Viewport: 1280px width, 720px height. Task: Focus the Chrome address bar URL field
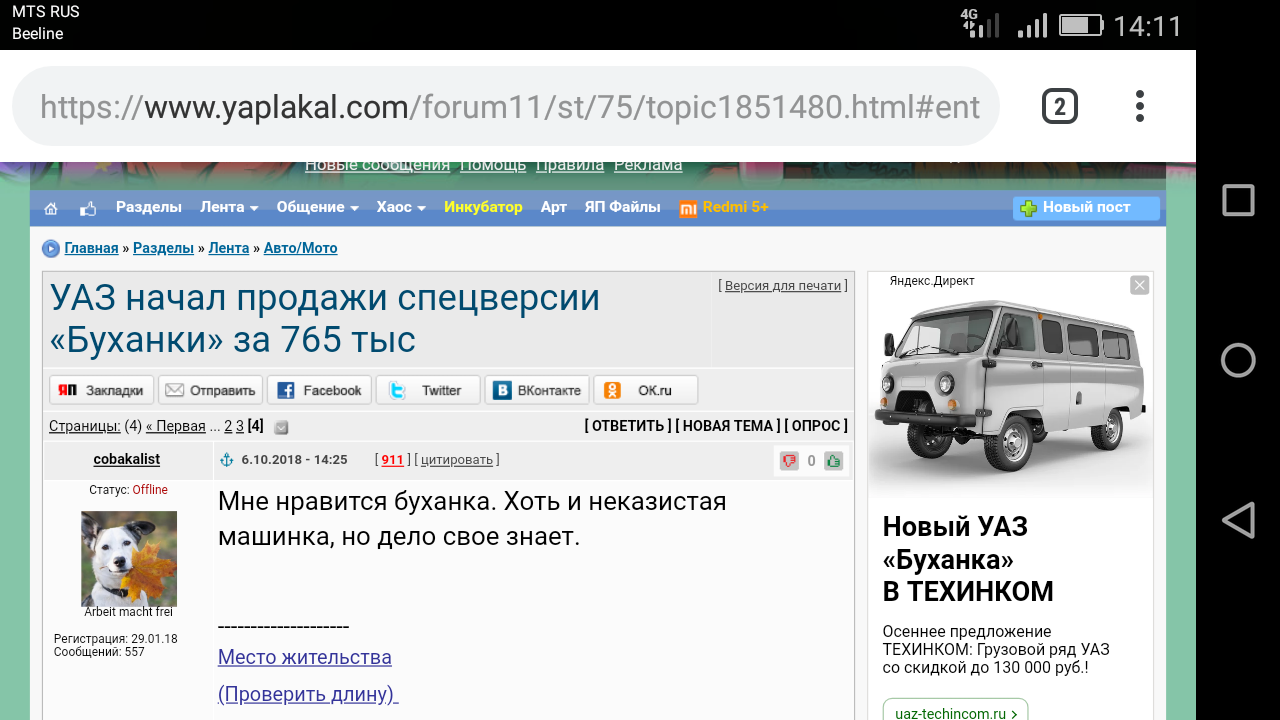pyautogui.click(x=506, y=106)
